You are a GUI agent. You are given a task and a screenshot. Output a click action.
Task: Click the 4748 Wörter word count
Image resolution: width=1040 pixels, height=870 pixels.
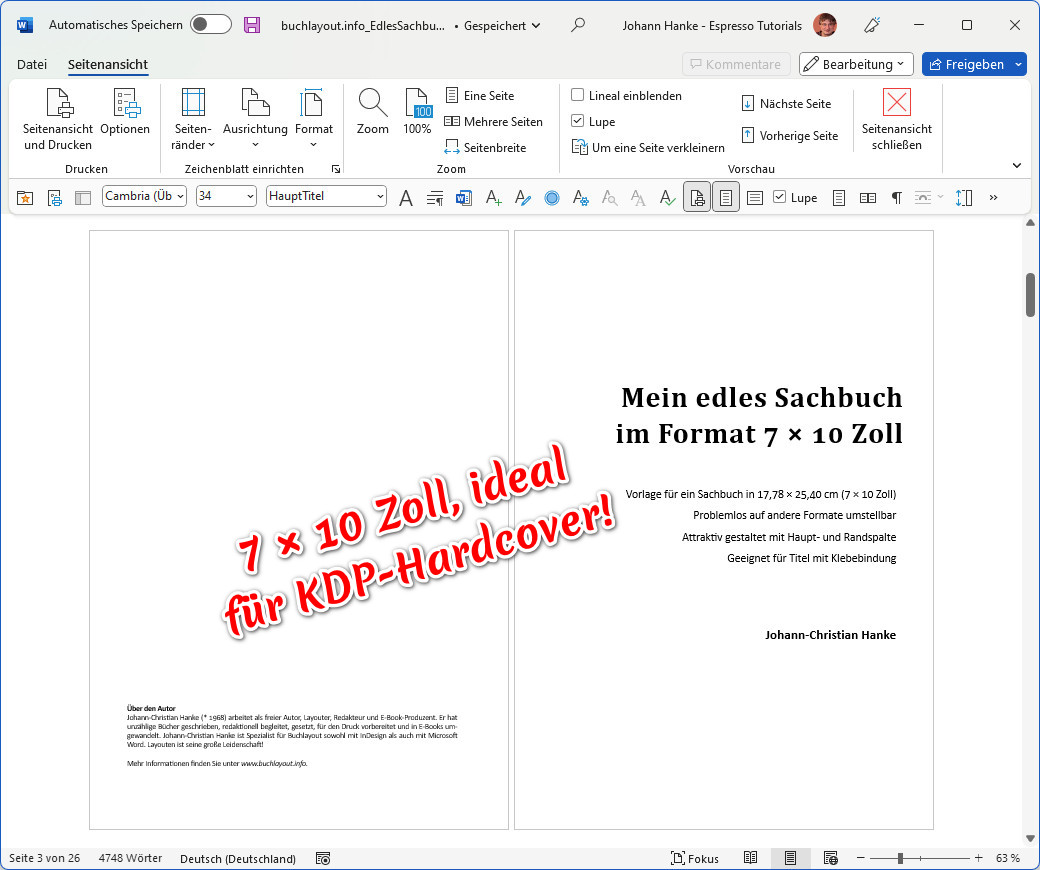tap(130, 858)
